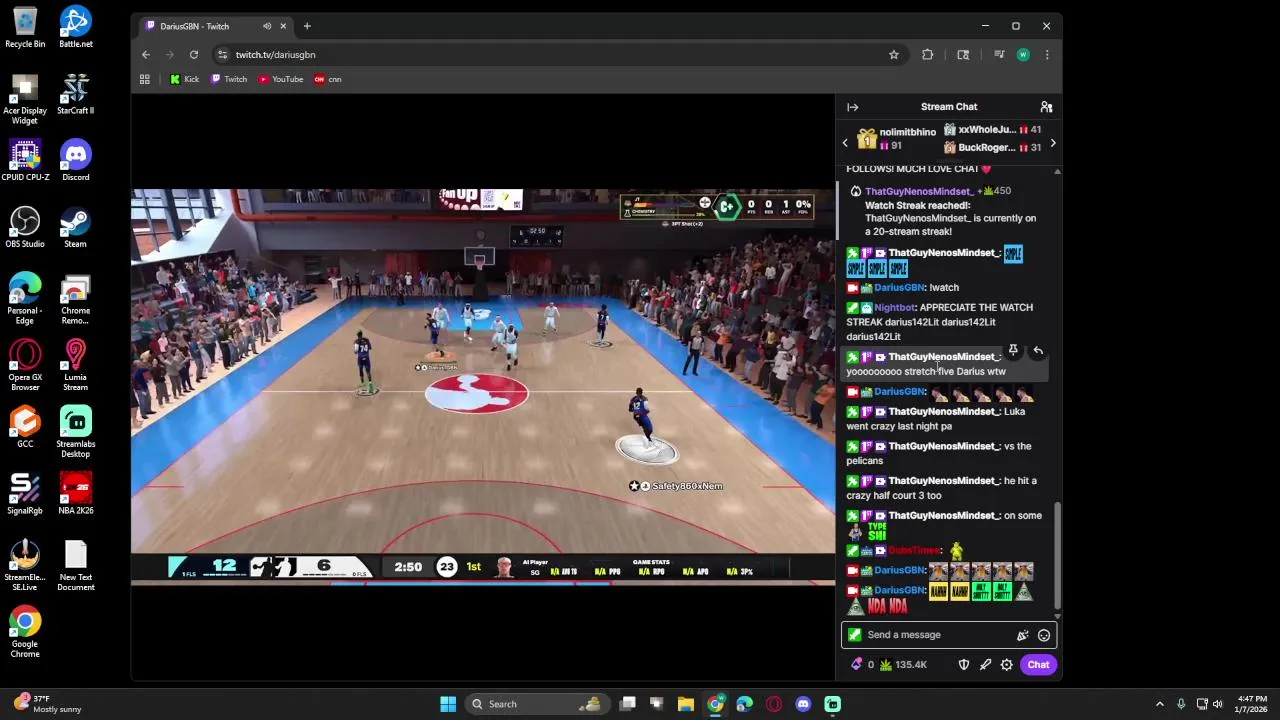Click the stream video player
The width and height of the screenshot is (1280, 720).
pos(483,387)
